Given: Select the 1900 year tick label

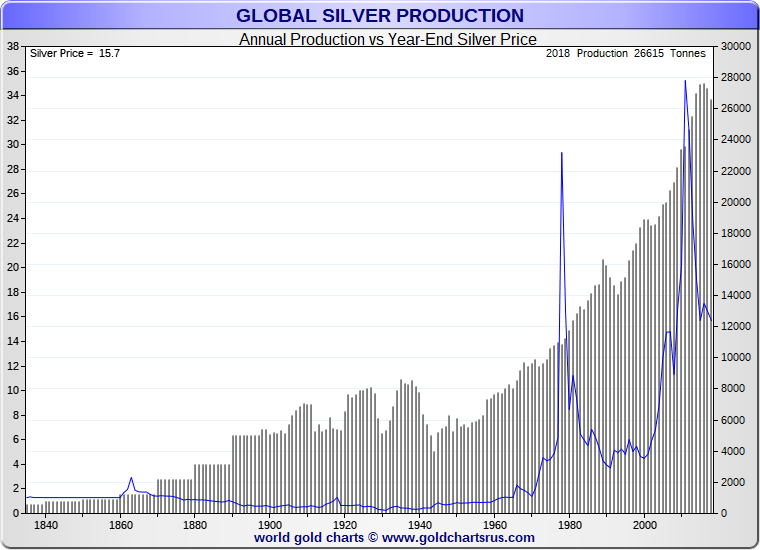Looking at the screenshot, I should pyautogui.click(x=270, y=524).
